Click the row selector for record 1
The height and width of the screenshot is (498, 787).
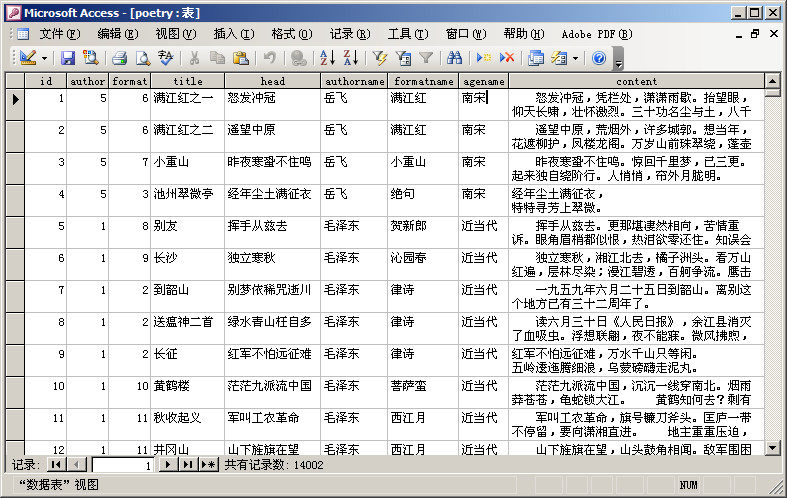coord(15,104)
